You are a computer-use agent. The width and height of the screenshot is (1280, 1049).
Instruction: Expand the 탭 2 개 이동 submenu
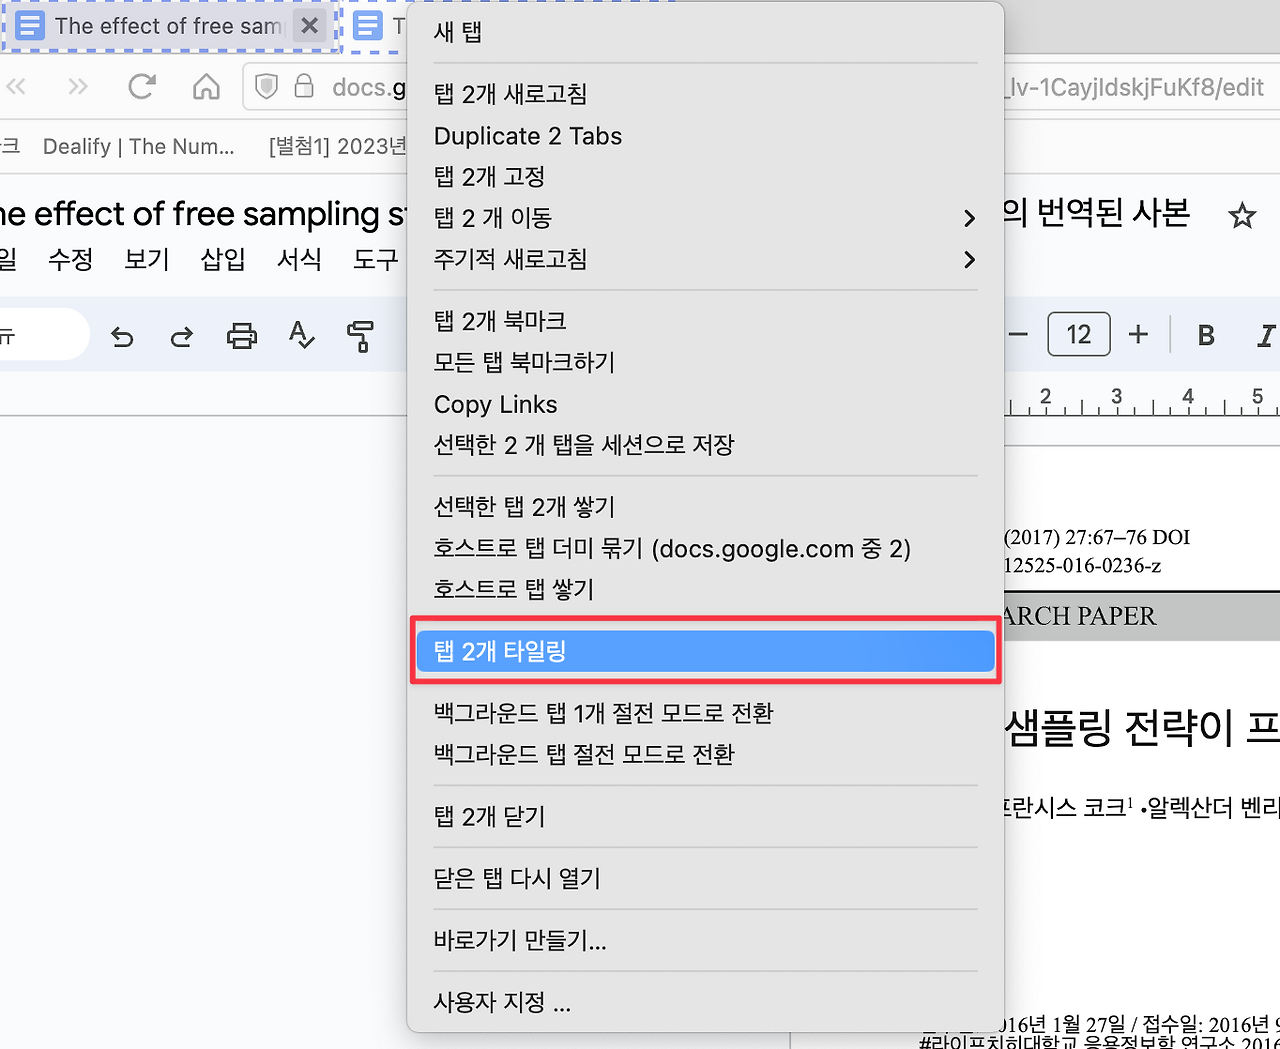705,218
